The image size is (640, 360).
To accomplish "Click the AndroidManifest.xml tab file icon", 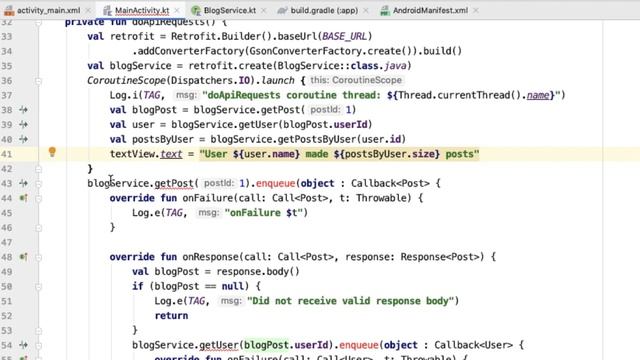I will (x=385, y=11).
